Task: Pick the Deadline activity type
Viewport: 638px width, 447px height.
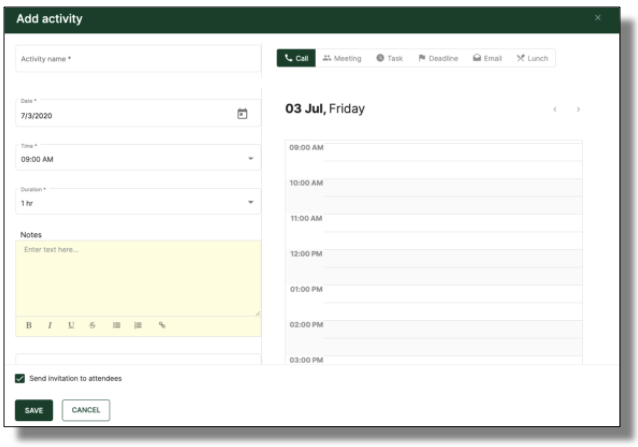Action: coord(438,58)
